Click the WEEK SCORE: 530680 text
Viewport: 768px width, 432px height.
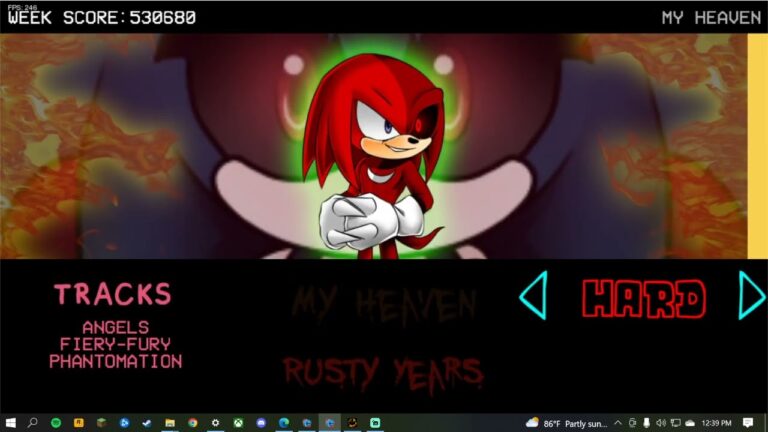(x=102, y=18)
